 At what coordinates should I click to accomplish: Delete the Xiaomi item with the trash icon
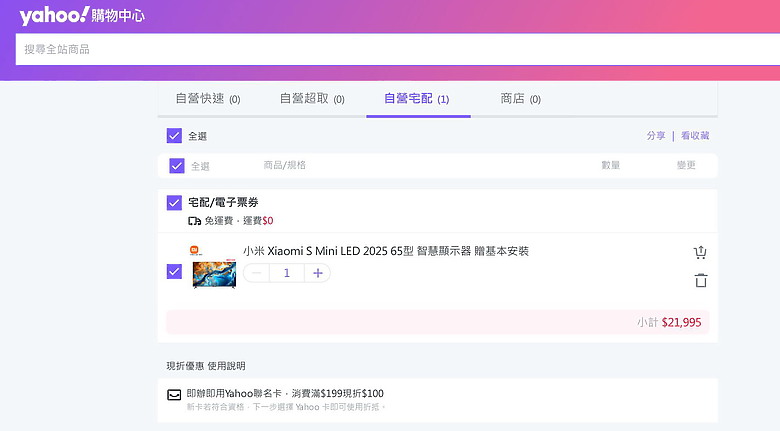point(700,280)
